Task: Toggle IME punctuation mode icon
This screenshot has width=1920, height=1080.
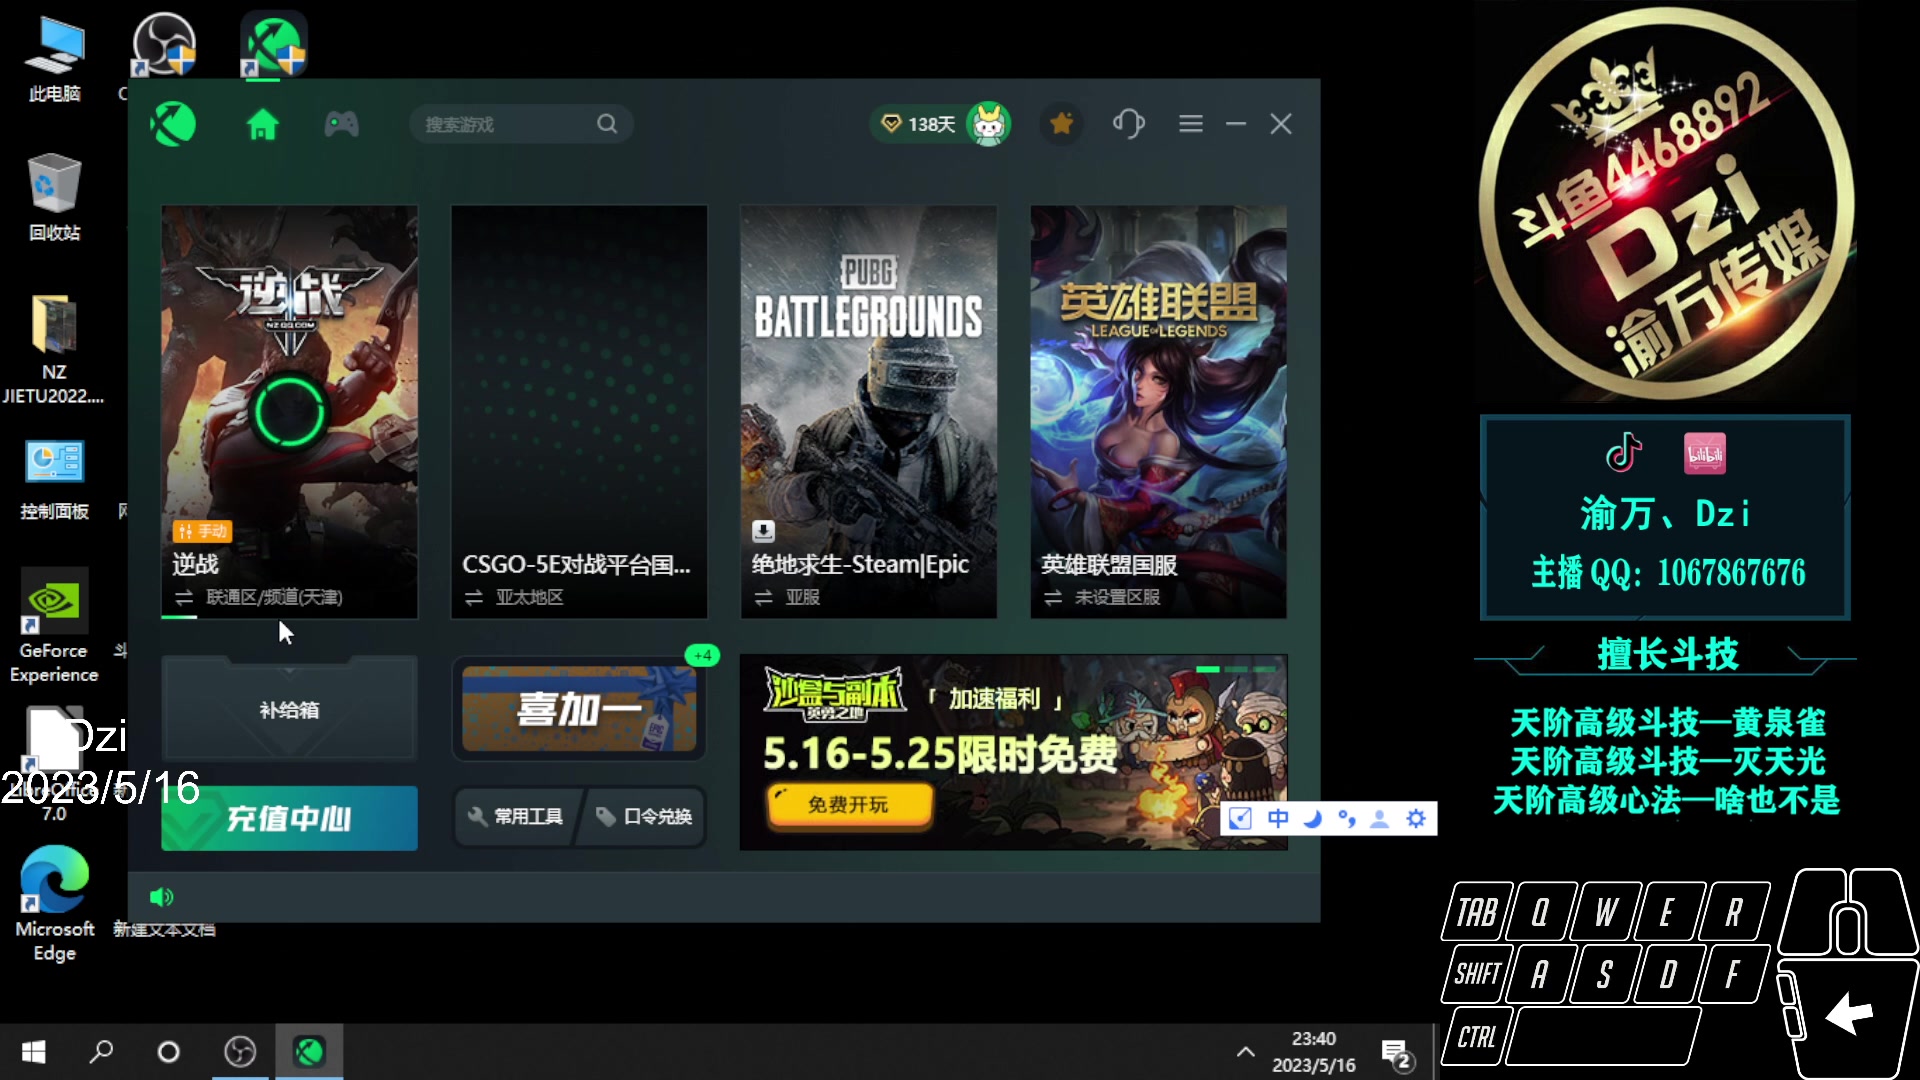Action: (x=1347, y=819)
